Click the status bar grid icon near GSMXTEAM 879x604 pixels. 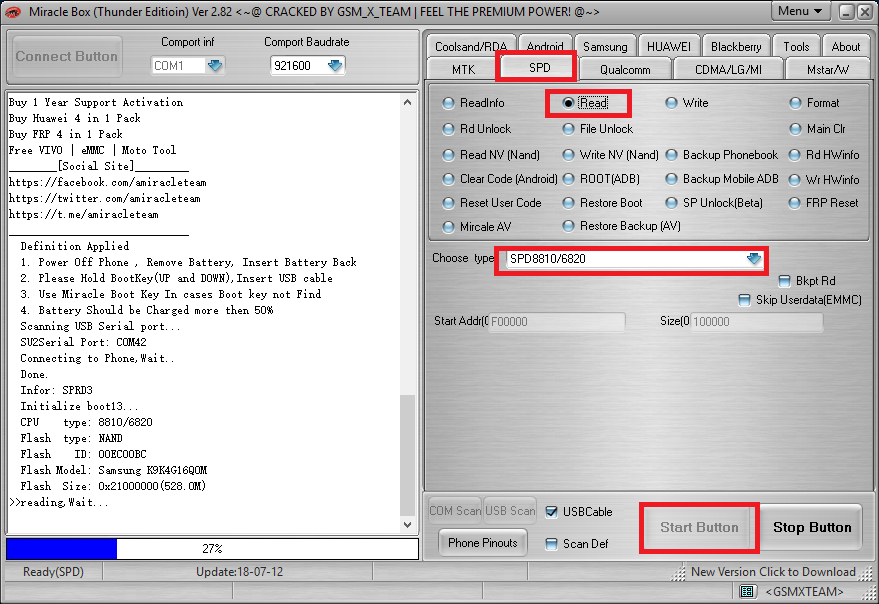click(746, 592)
